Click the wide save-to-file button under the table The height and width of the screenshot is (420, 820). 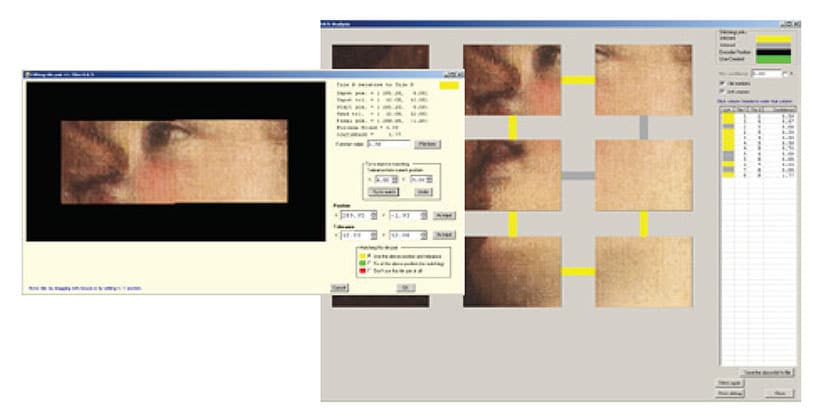pyautogui.click(x=767, y=372)
